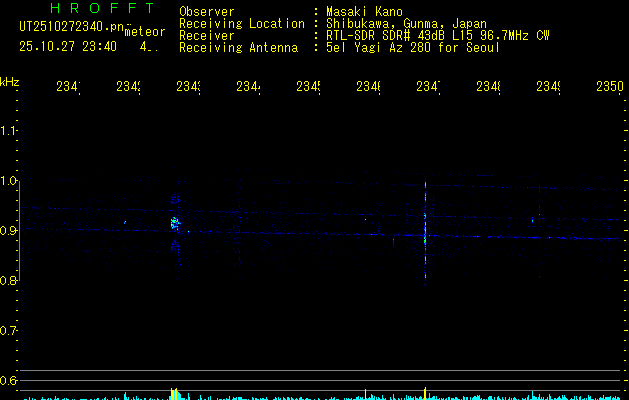The width and height of the screenshot is (629, 400).
Task: Click the HROFFT title text
Action: coord(95,9)
